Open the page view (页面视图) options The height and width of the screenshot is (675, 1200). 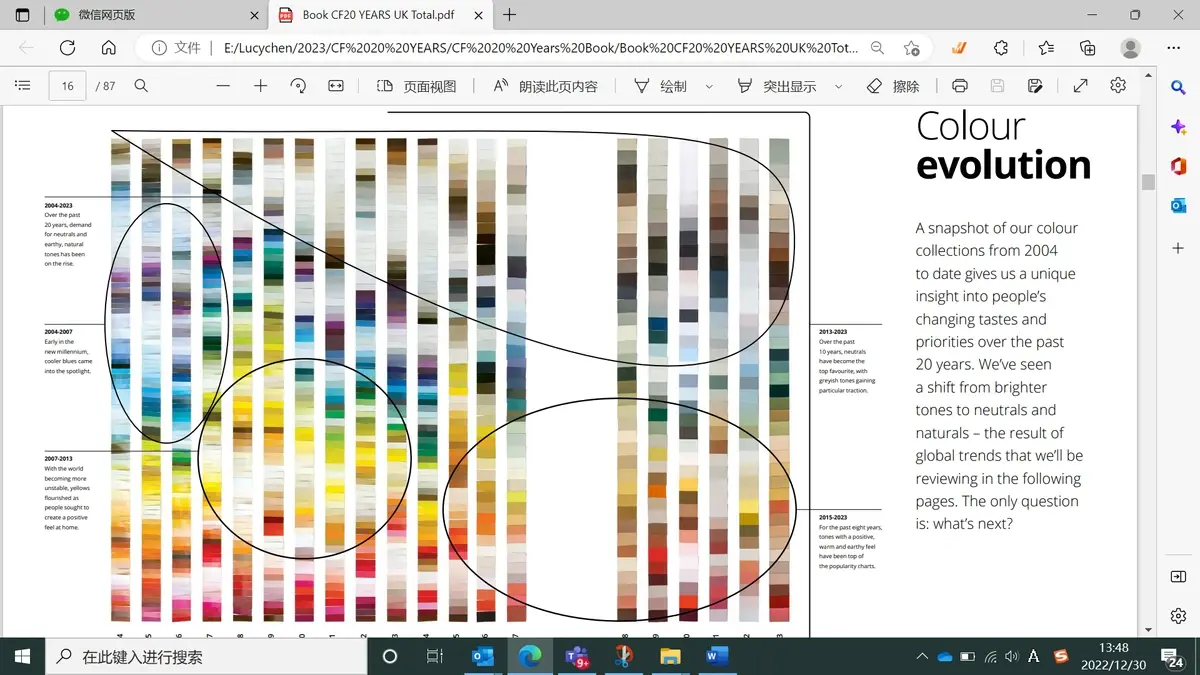416,86
